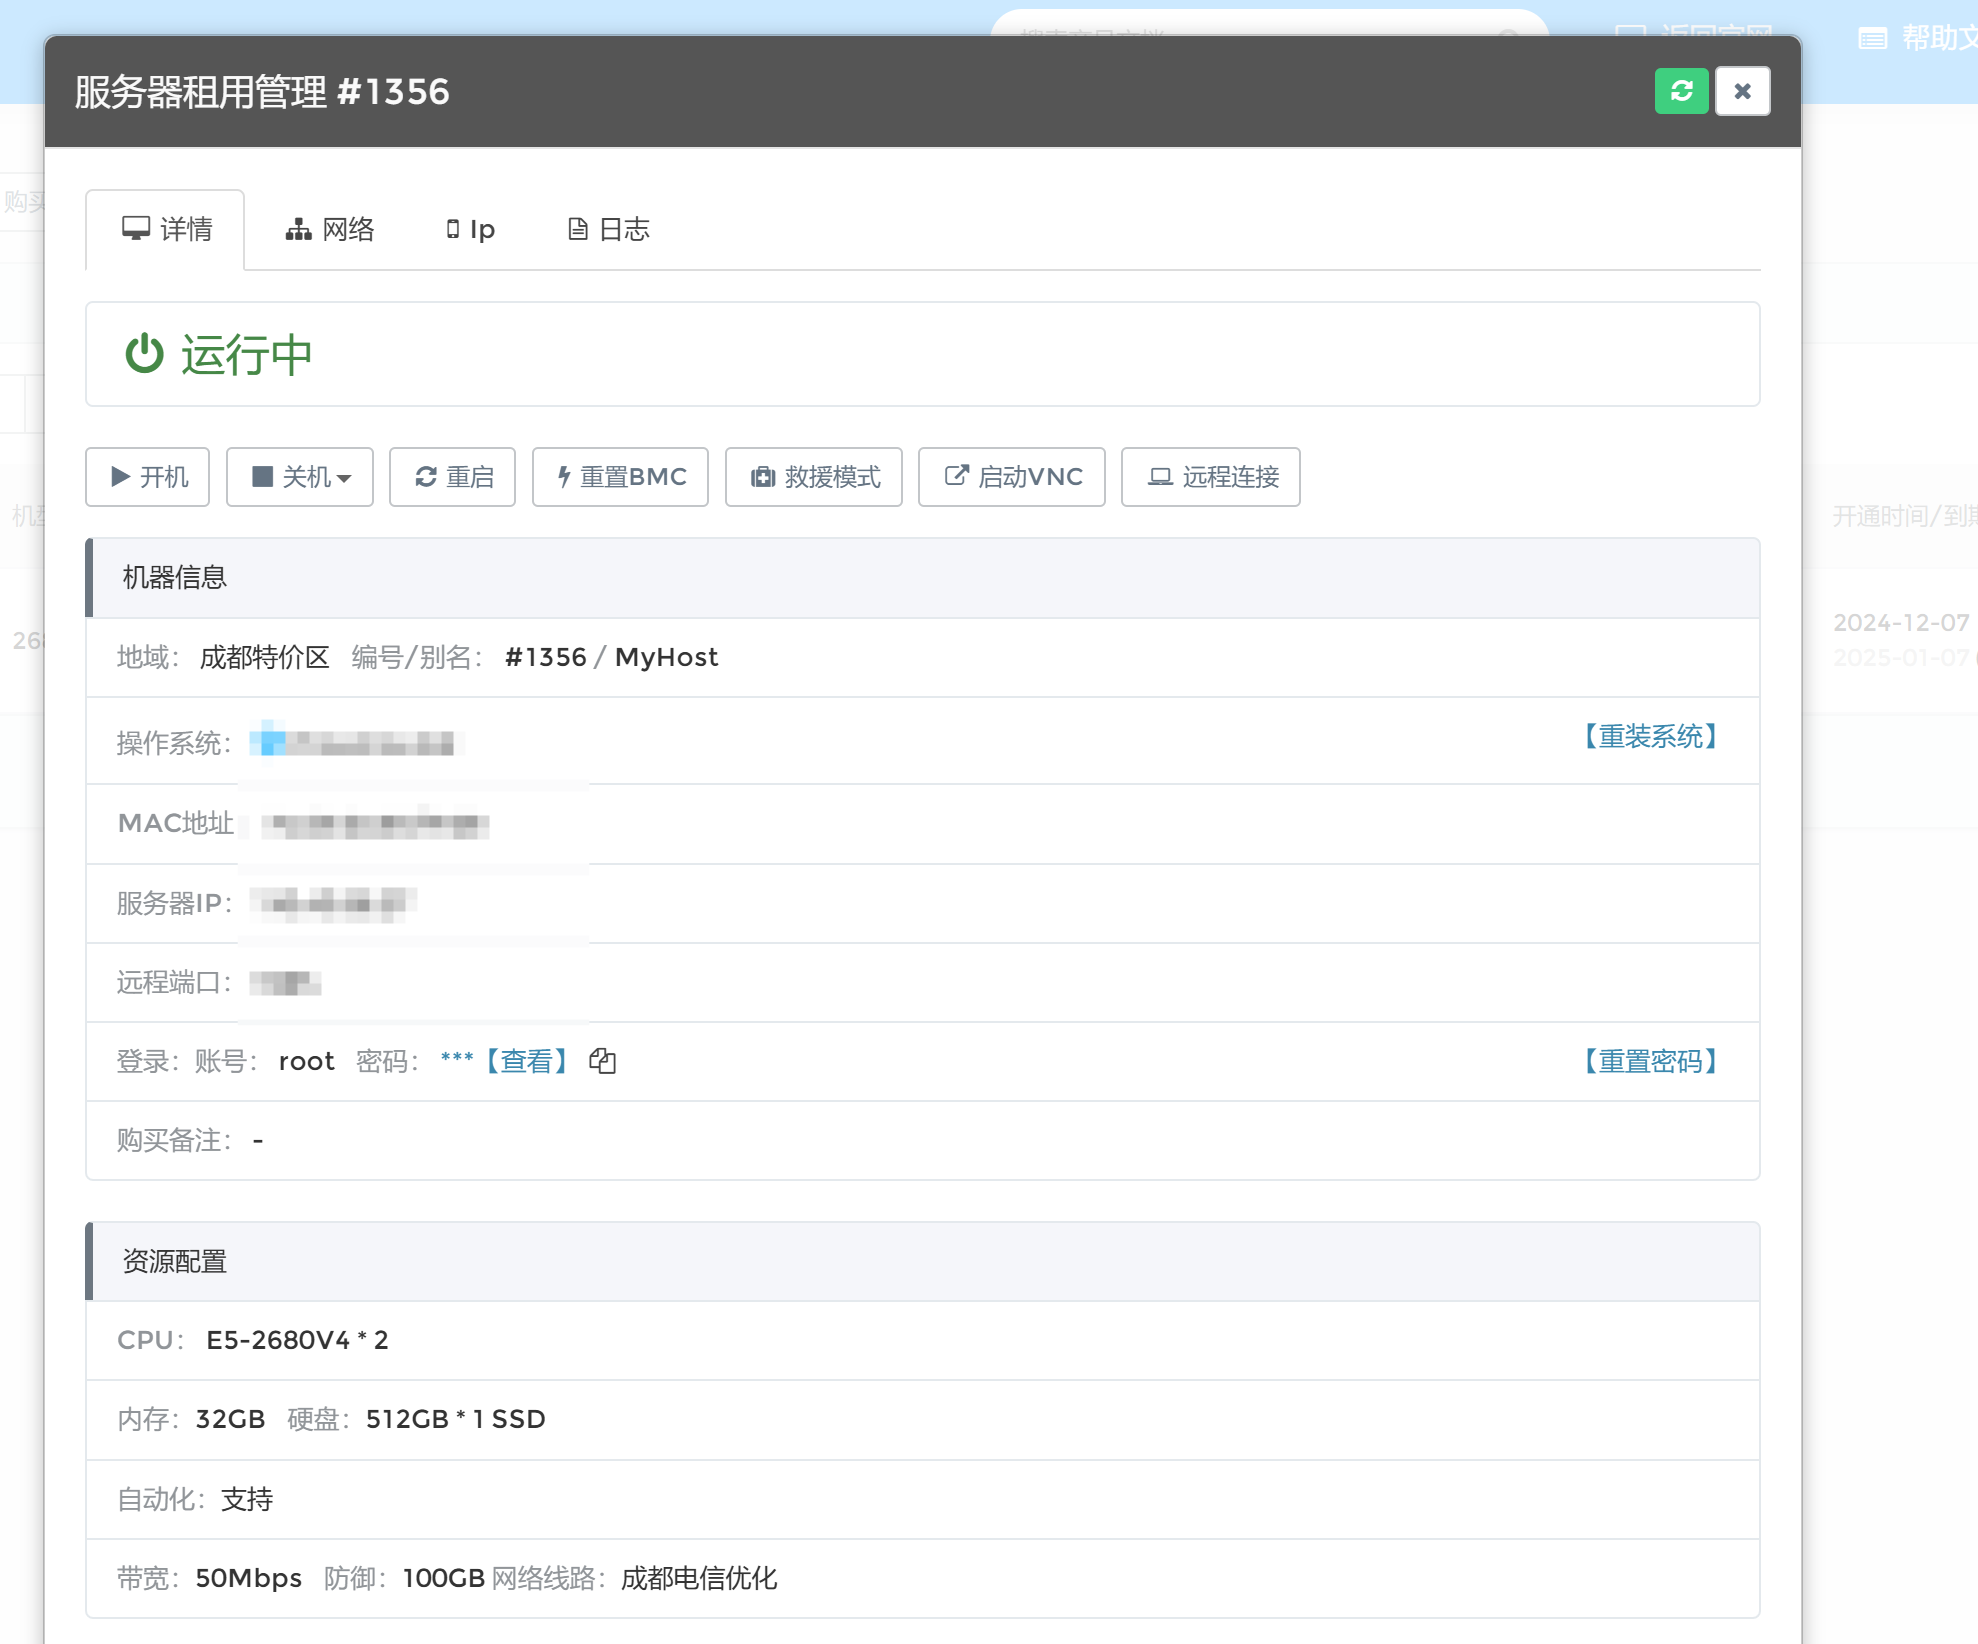Close the server management dialog
This screenshot has width=1978, height=1644.
tap(1742, 91)
